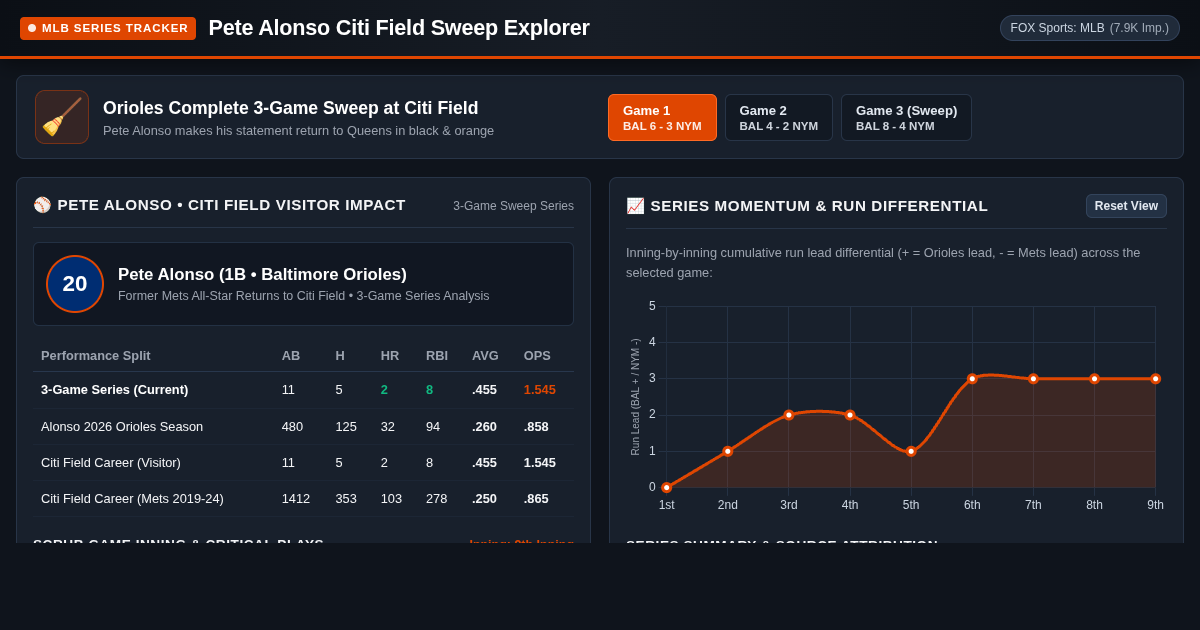Click the 'Pete Alonso (1B • Baltimore Orioles)' name

[x=262, y=274]
